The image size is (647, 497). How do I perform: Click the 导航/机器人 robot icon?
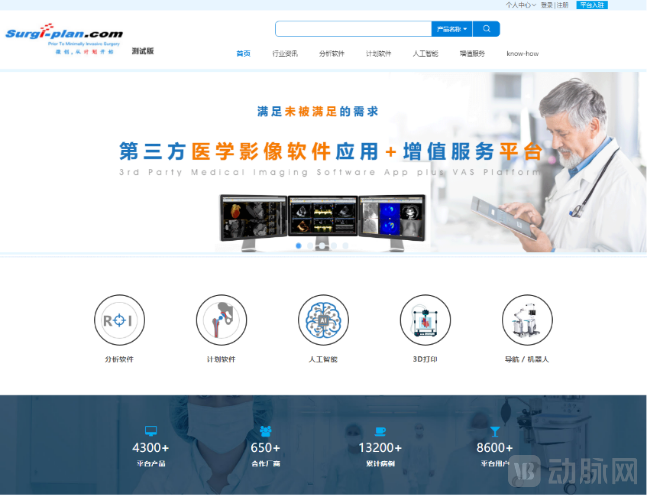[x=527, y=320]
